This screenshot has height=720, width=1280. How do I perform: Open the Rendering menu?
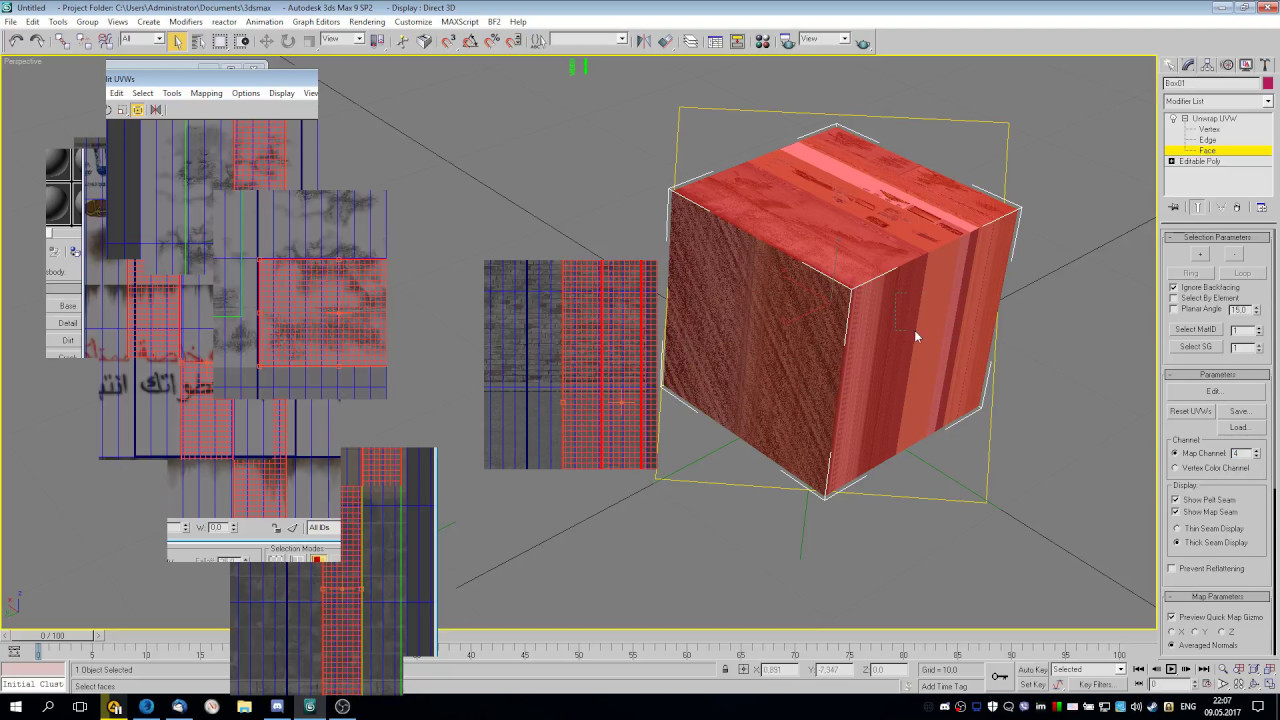tap(367, 21)
